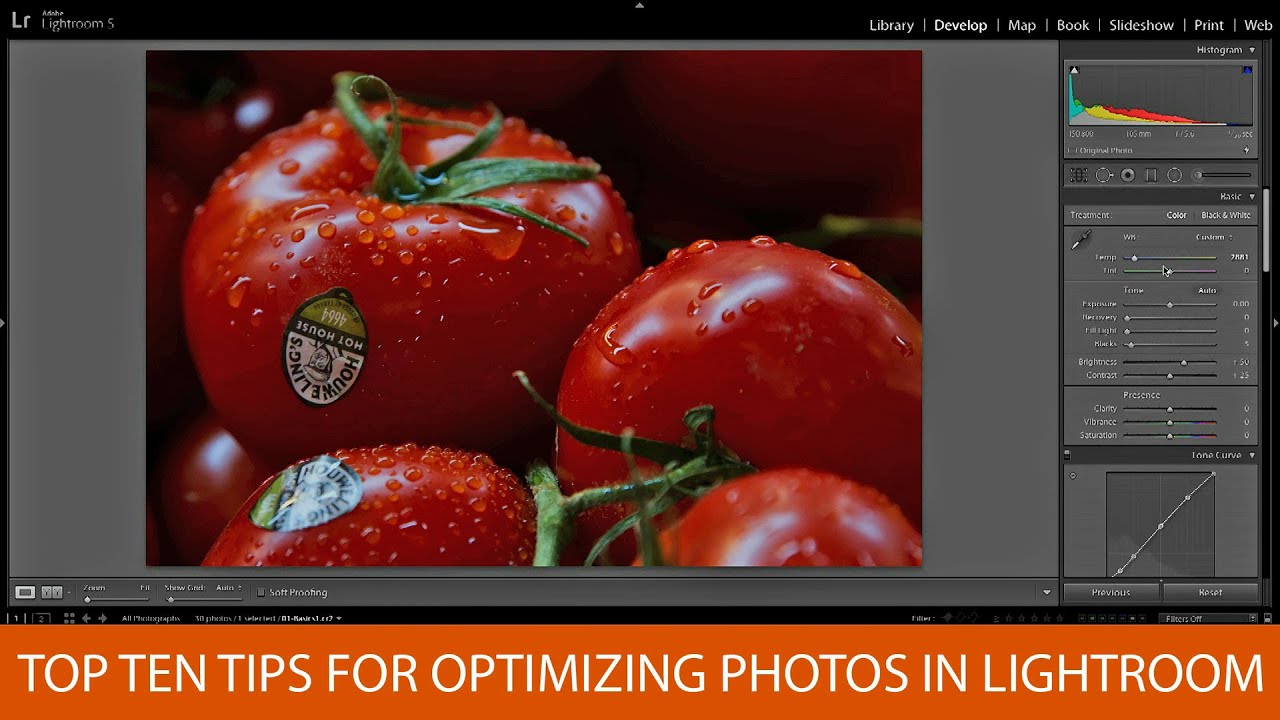Click Fit zoom level in toolbar
The image size is (1280, 720).
145,588
